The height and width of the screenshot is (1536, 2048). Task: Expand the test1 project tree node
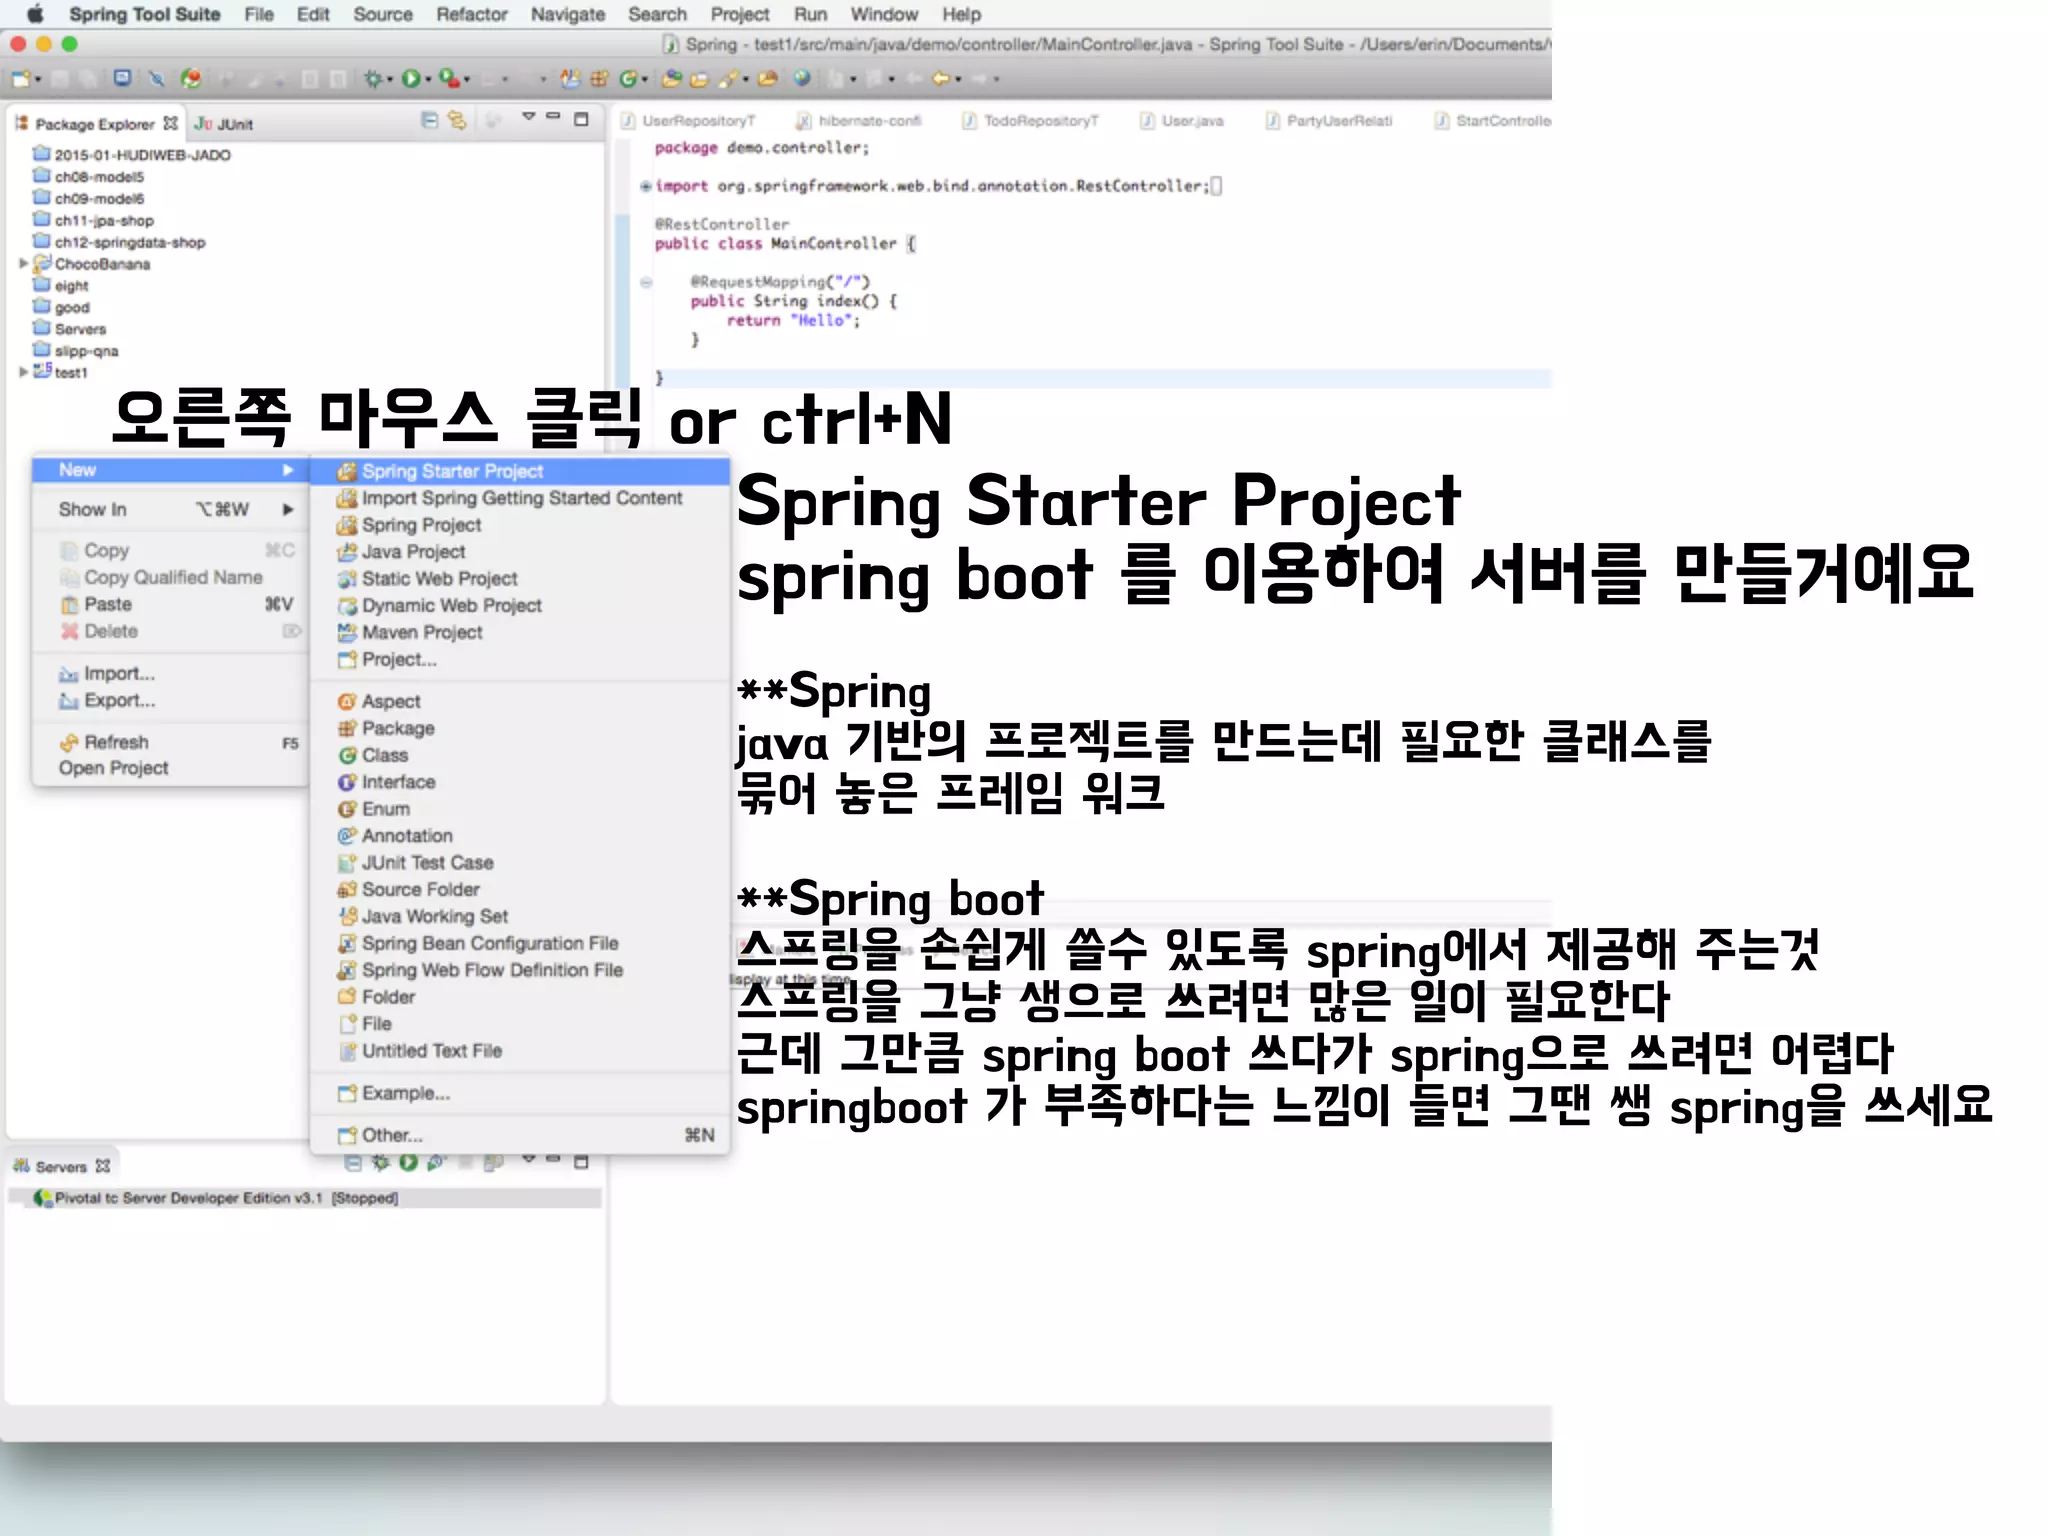[23, 372]
